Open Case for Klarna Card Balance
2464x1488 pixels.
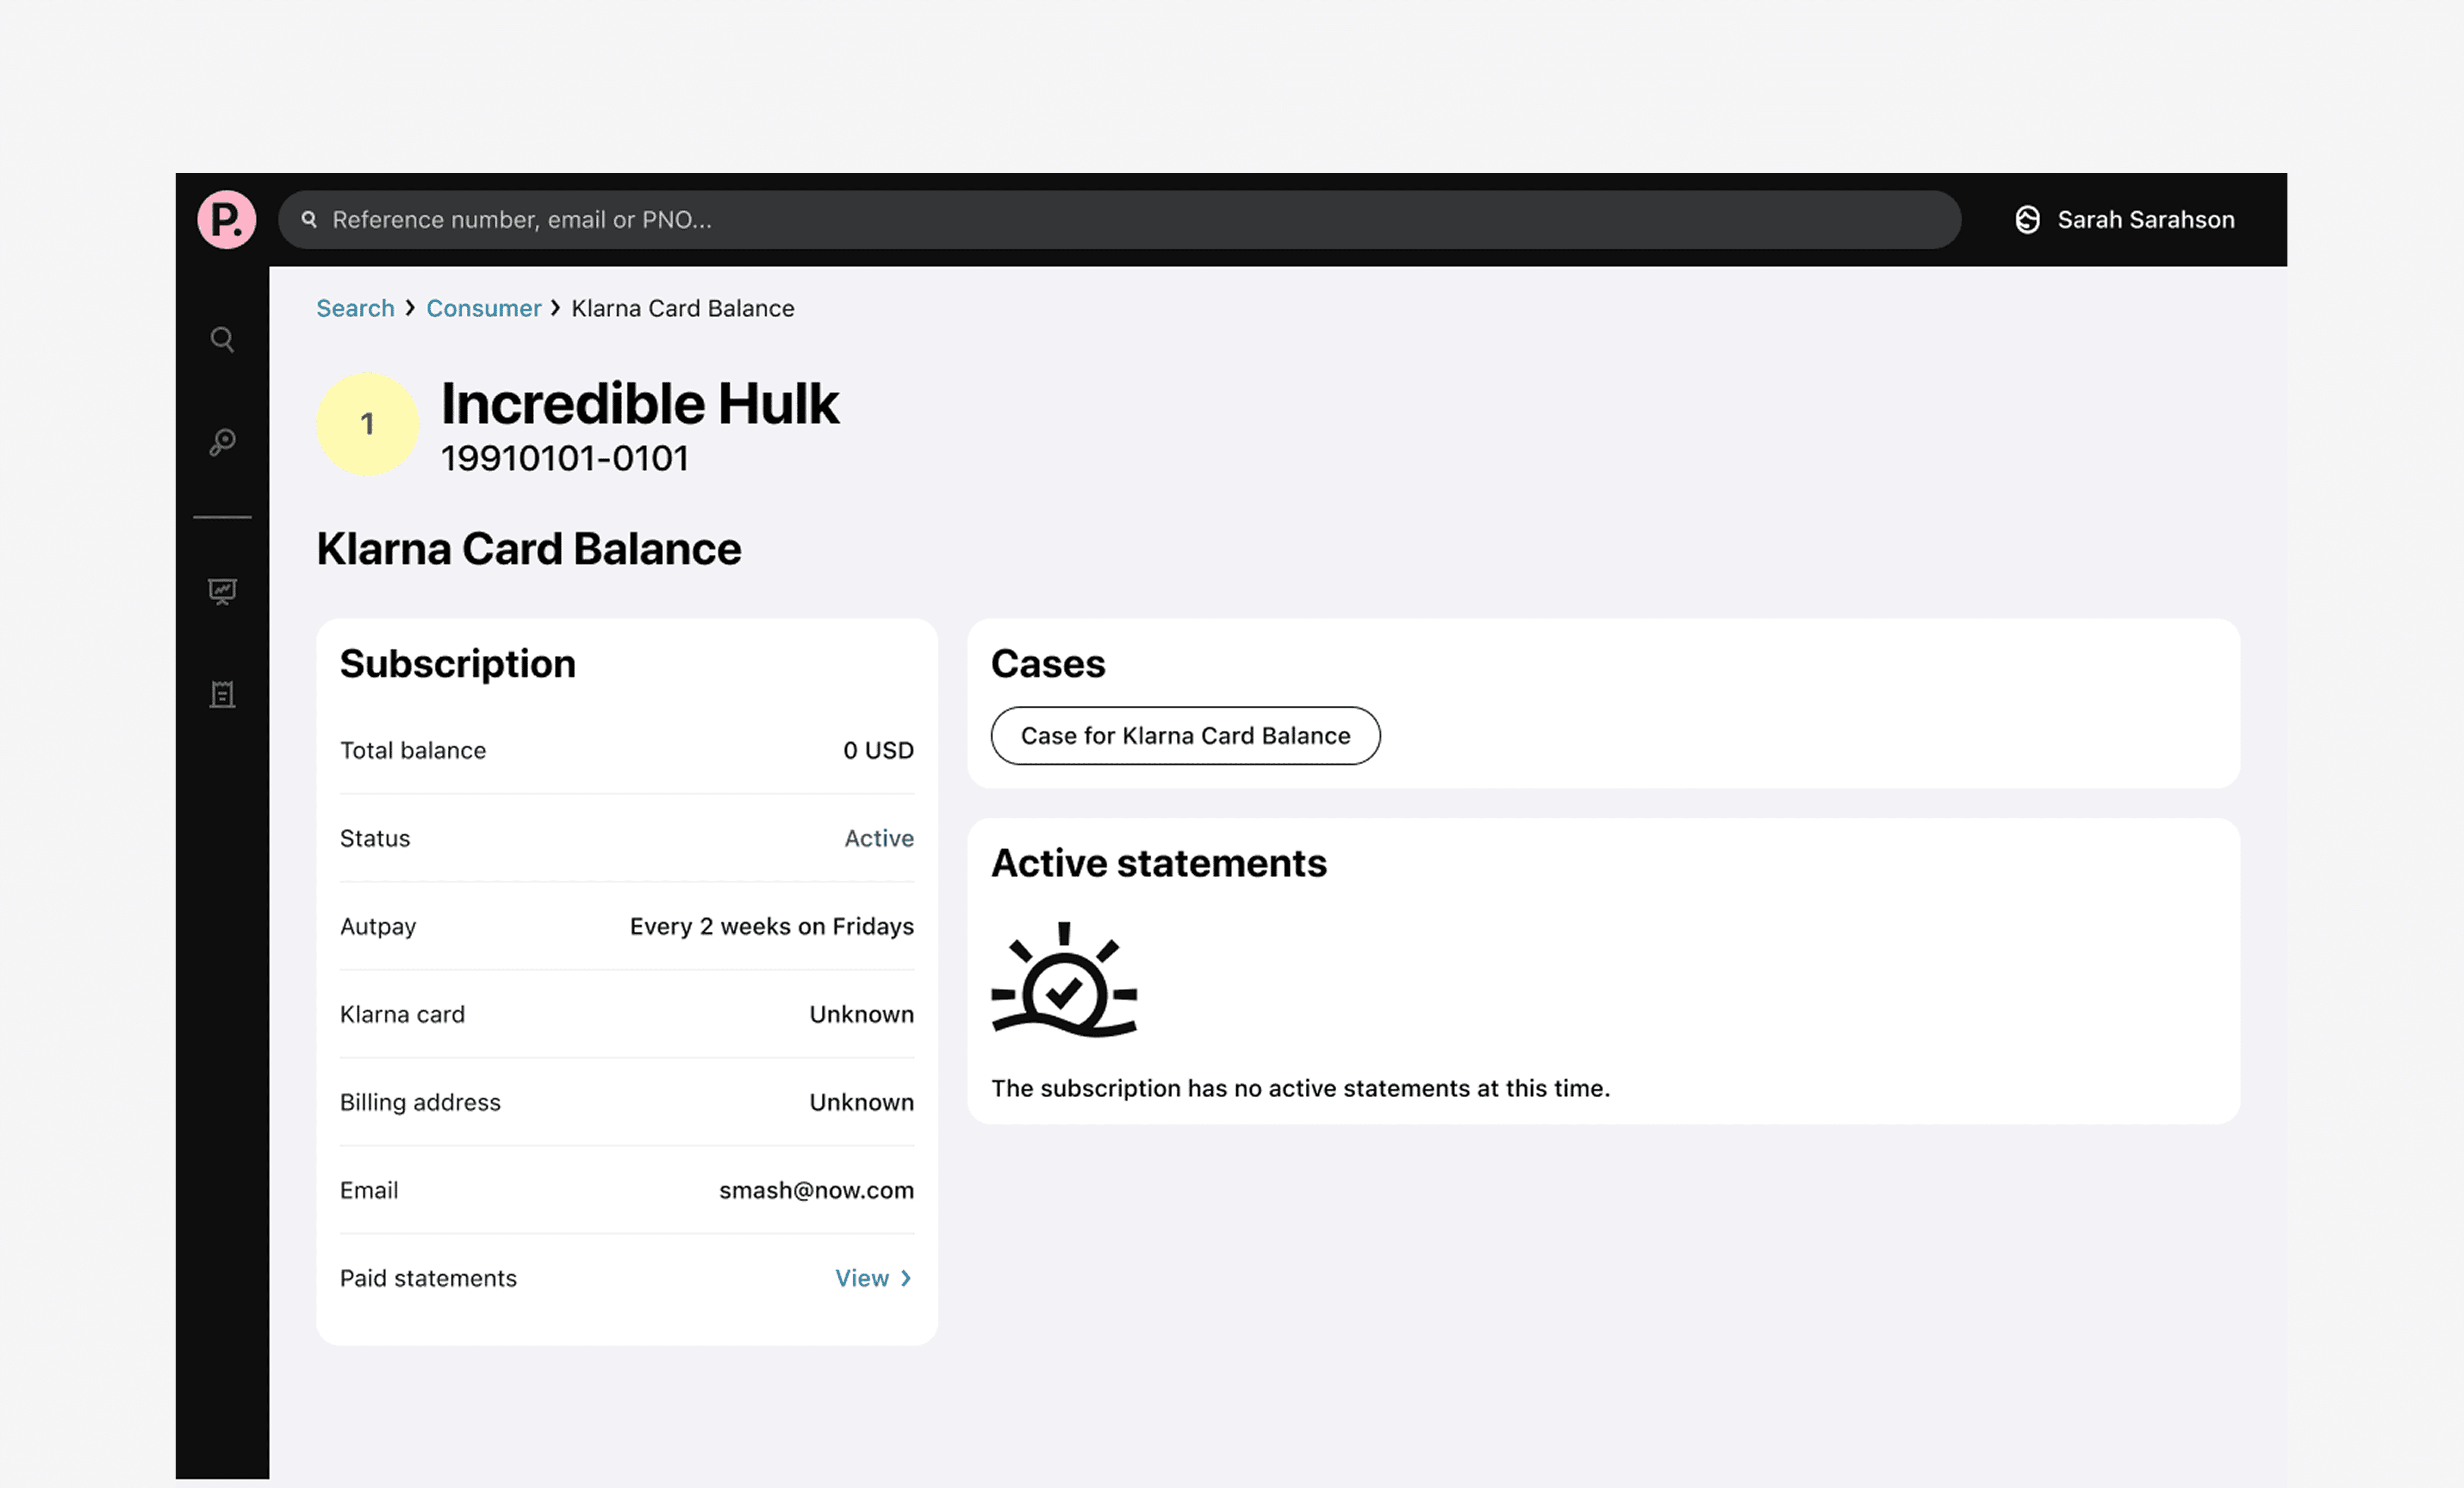pyautogui.click(x=1185, y=736)
